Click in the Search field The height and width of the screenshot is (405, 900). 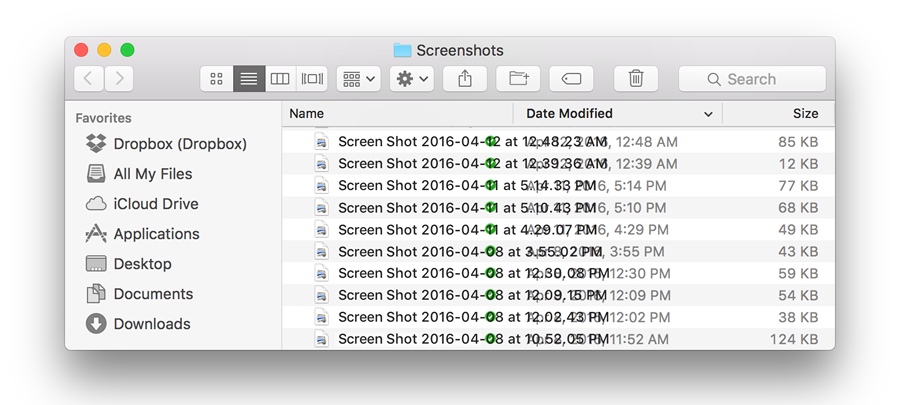[752, 79]
